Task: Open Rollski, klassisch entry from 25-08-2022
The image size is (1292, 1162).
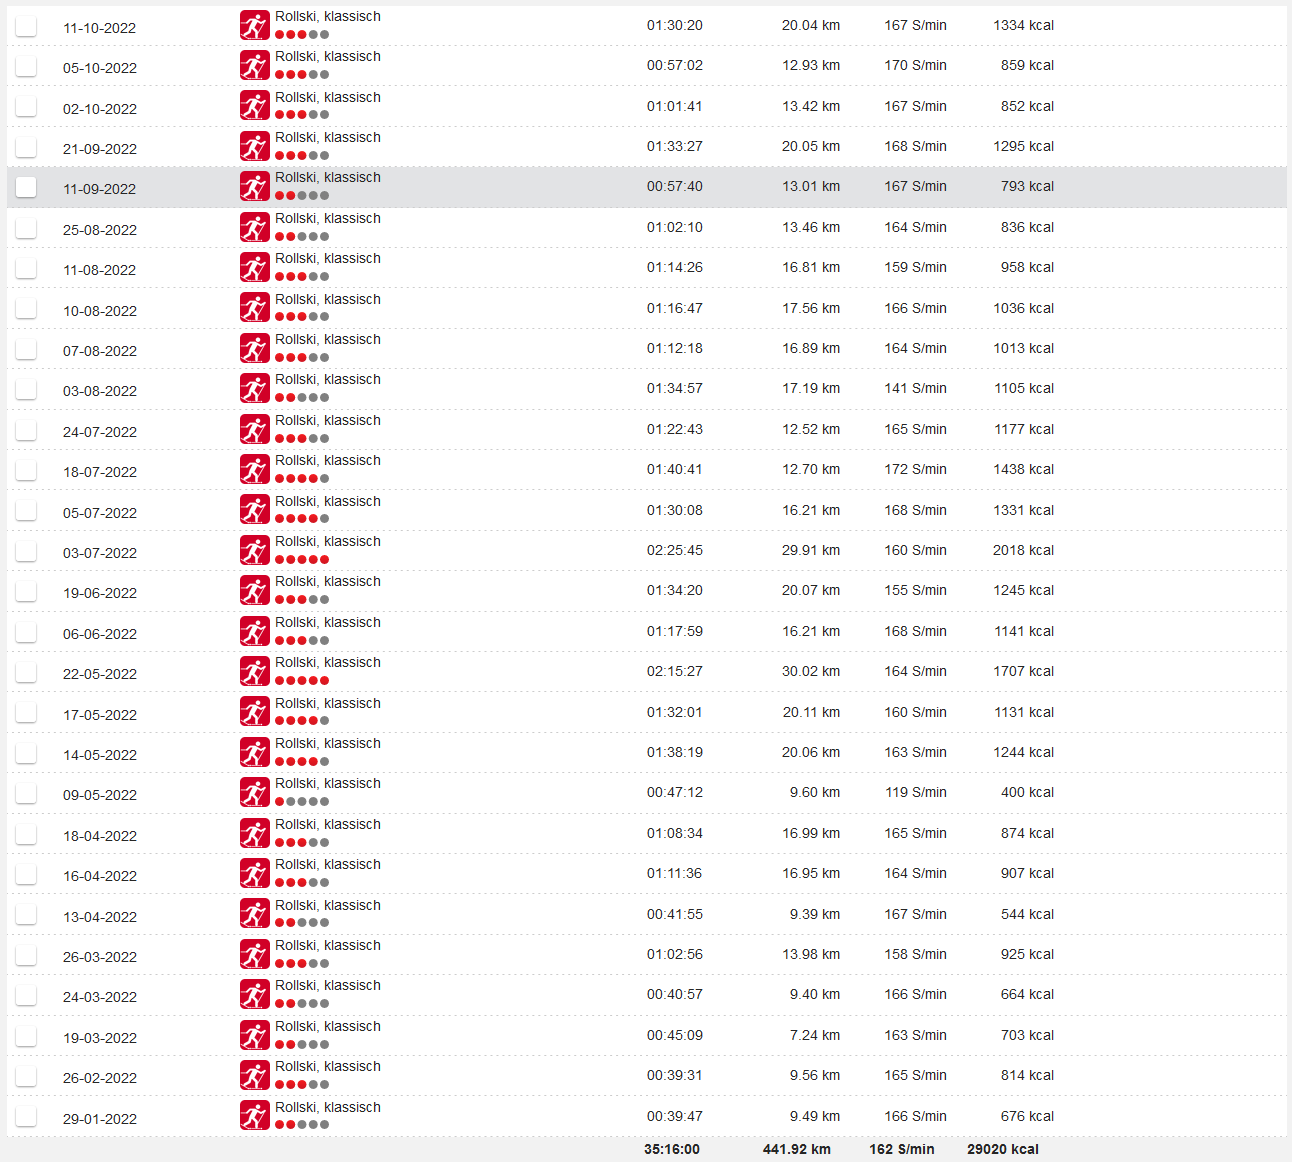Action: pyautogui.click(x=328, y=219)
